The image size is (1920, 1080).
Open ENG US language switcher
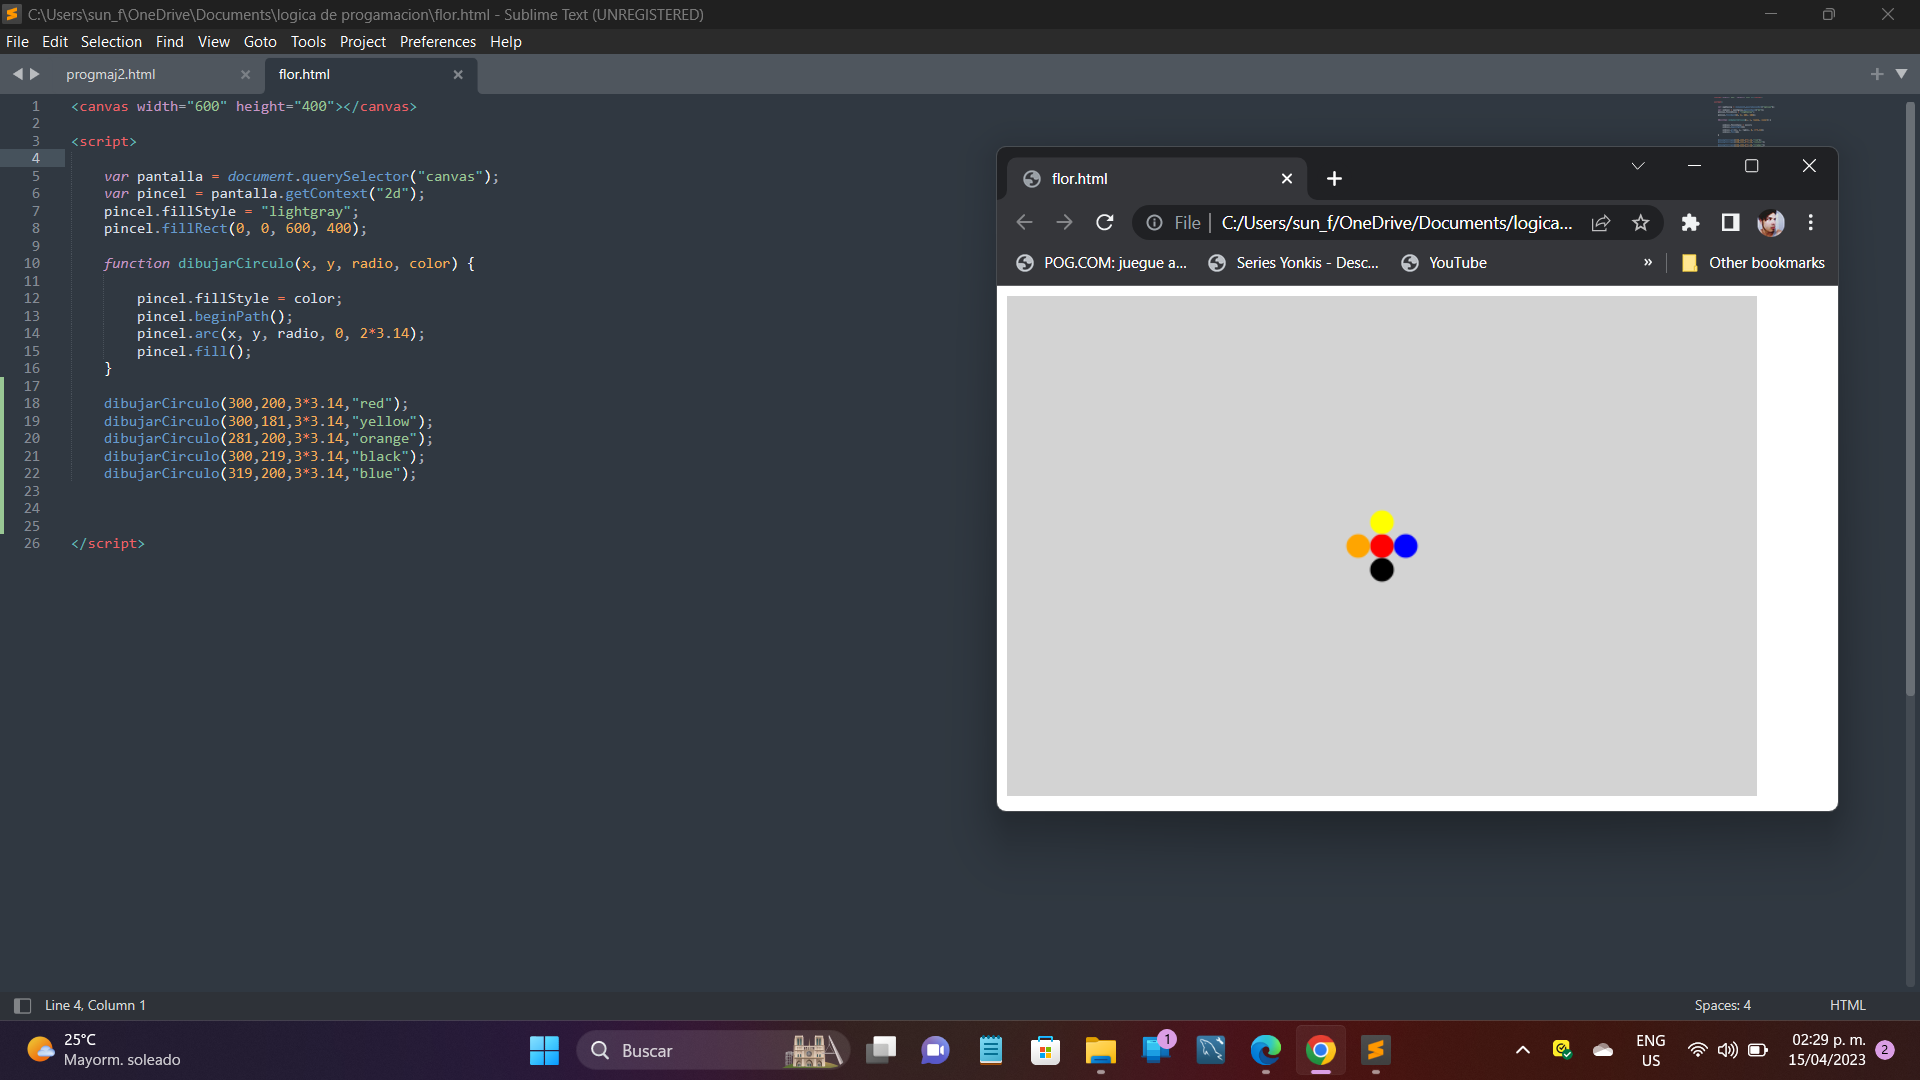[x=1651, y=1050]
